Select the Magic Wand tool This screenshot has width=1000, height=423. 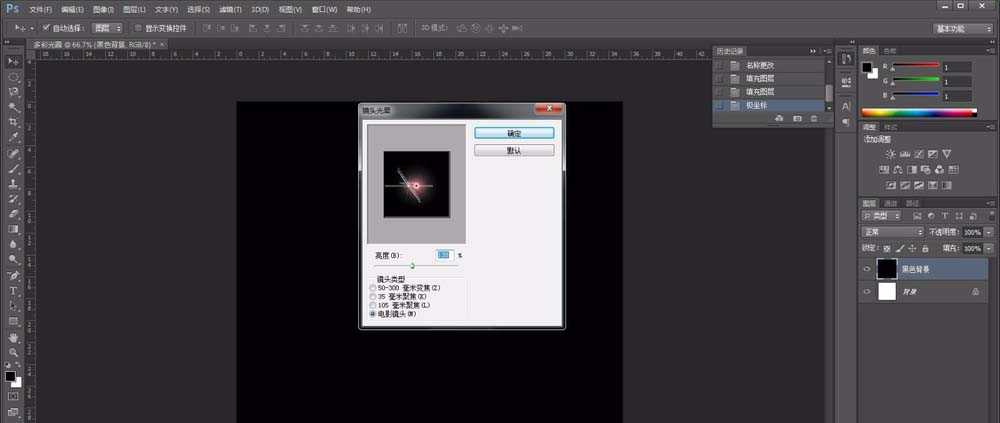pos(14,107)
